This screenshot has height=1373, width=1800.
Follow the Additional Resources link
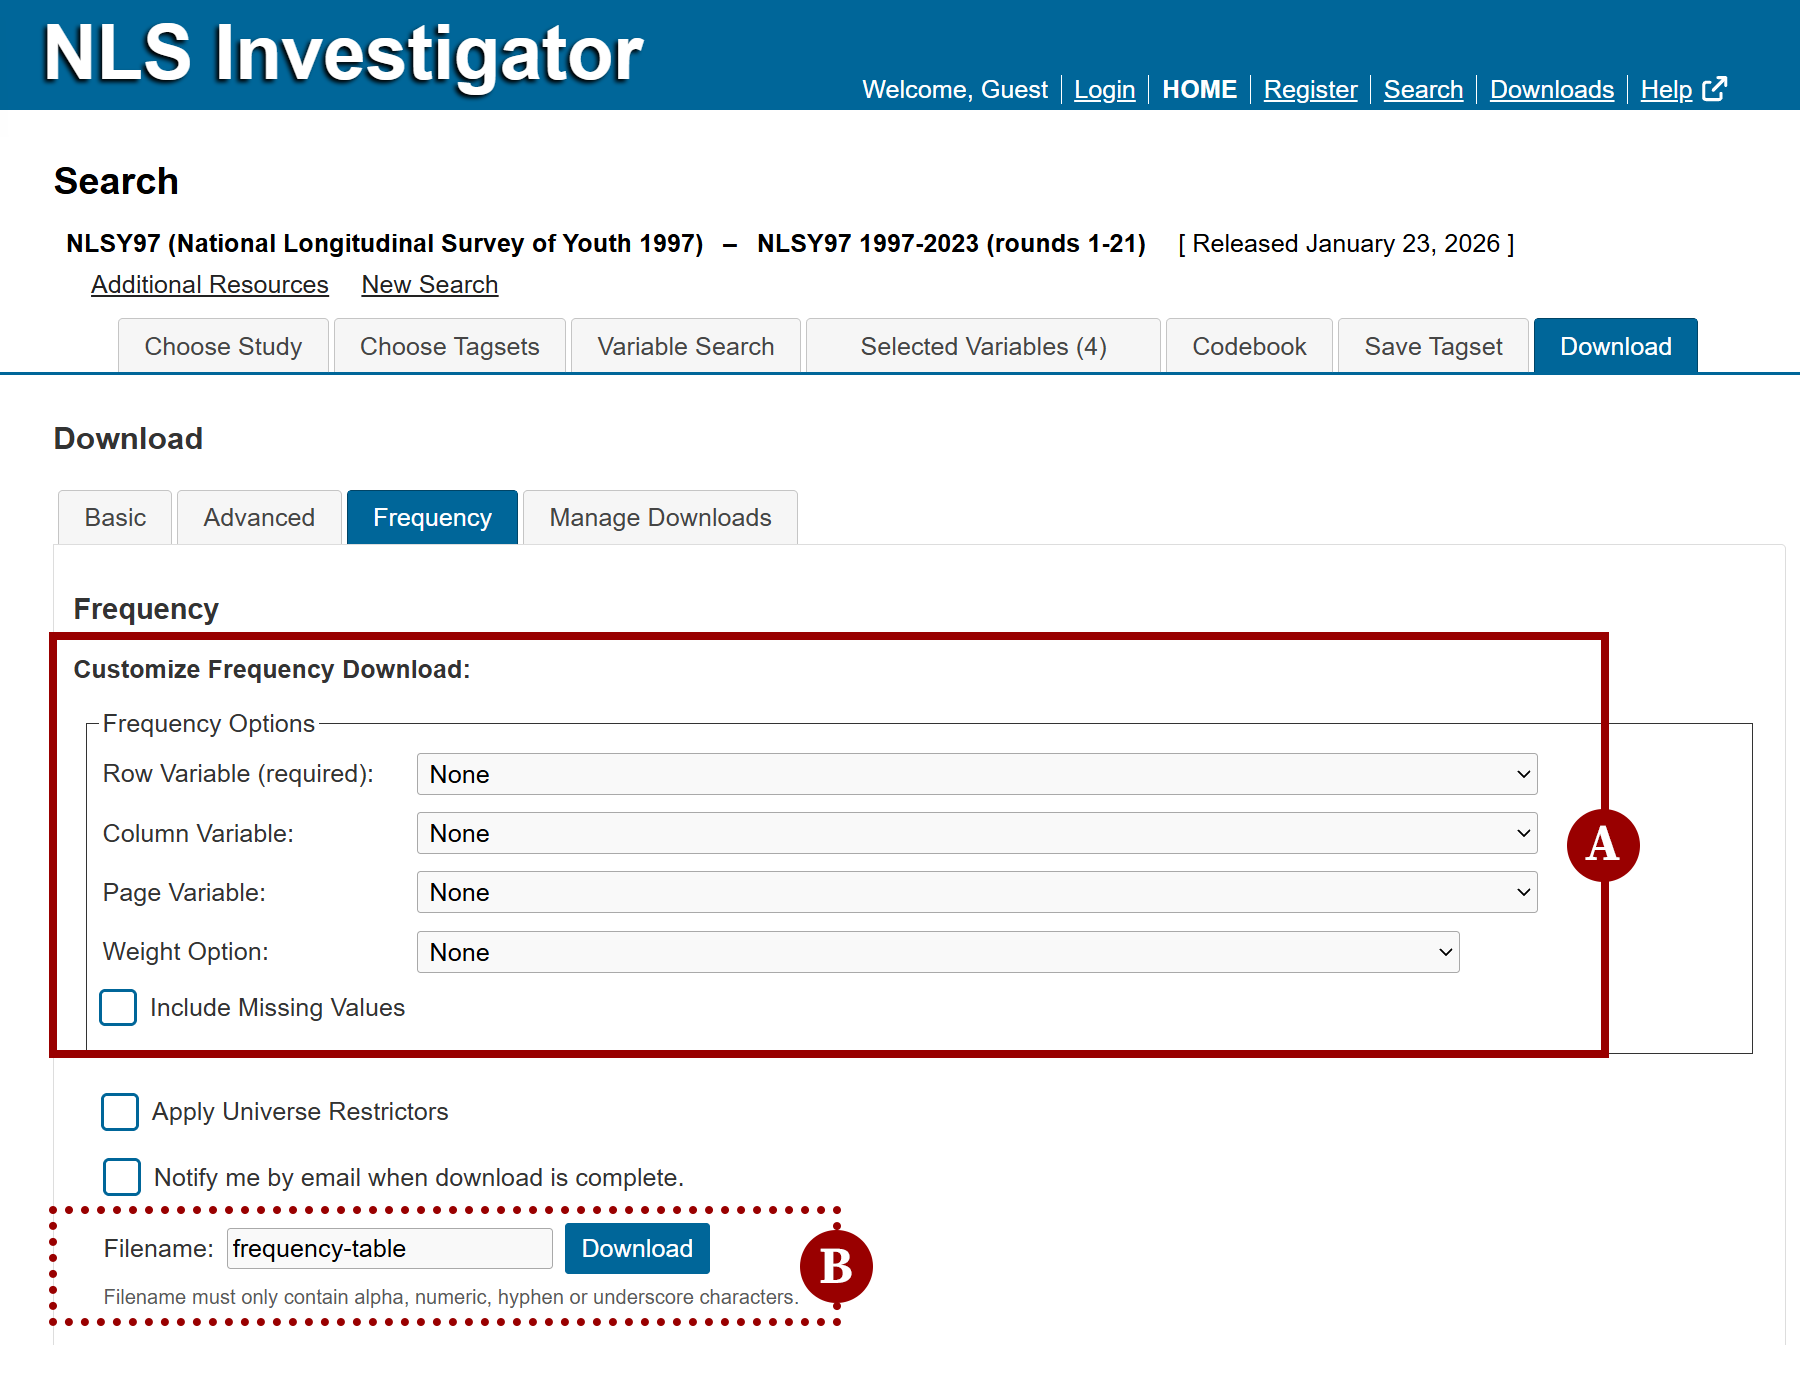point(210,285)
